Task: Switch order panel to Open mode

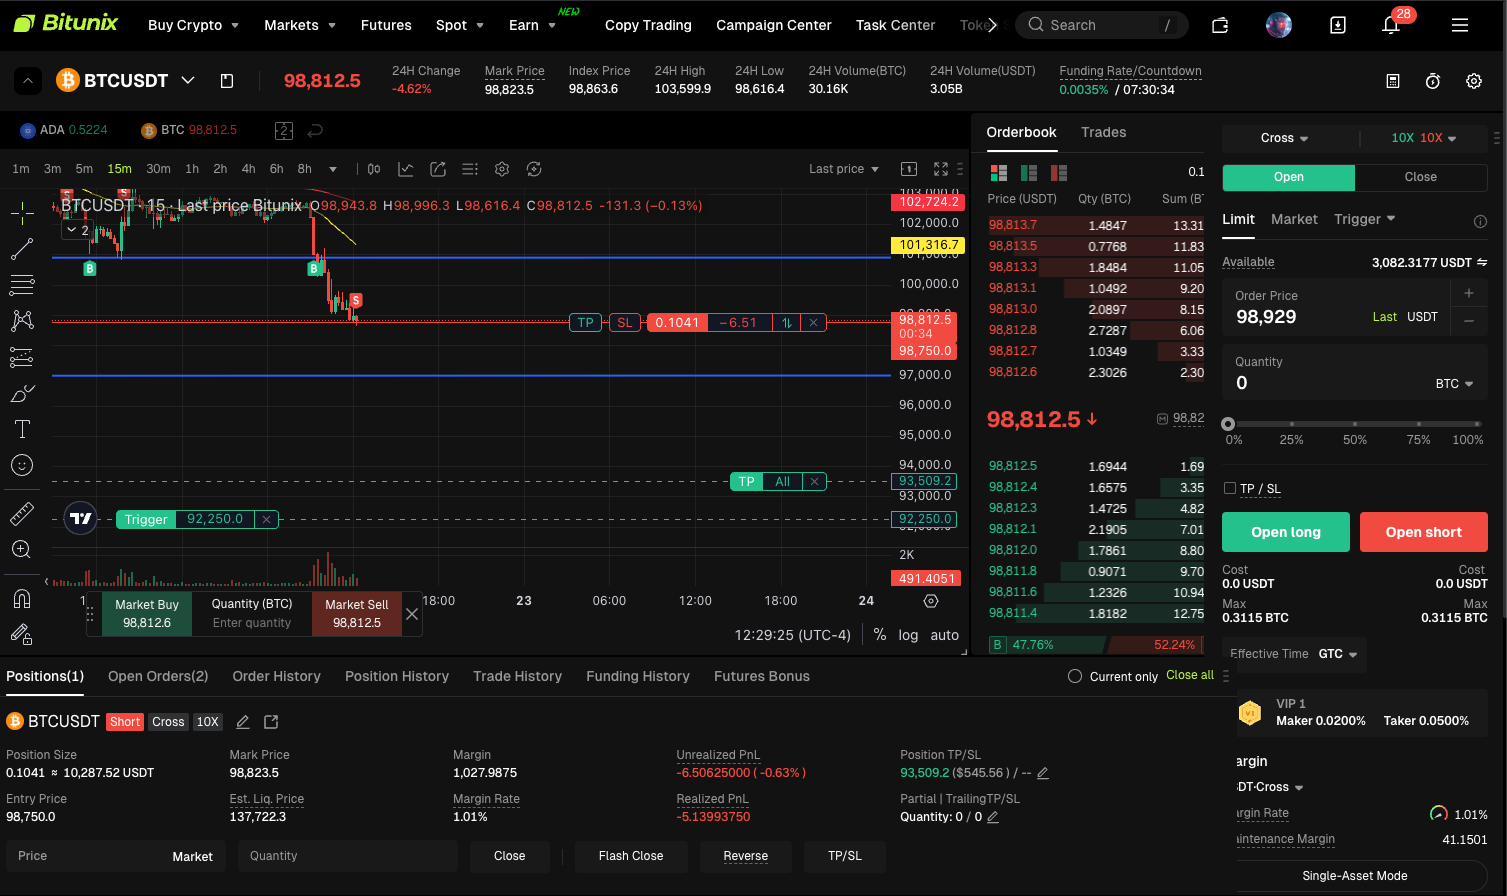Action: pos(1289,177)
